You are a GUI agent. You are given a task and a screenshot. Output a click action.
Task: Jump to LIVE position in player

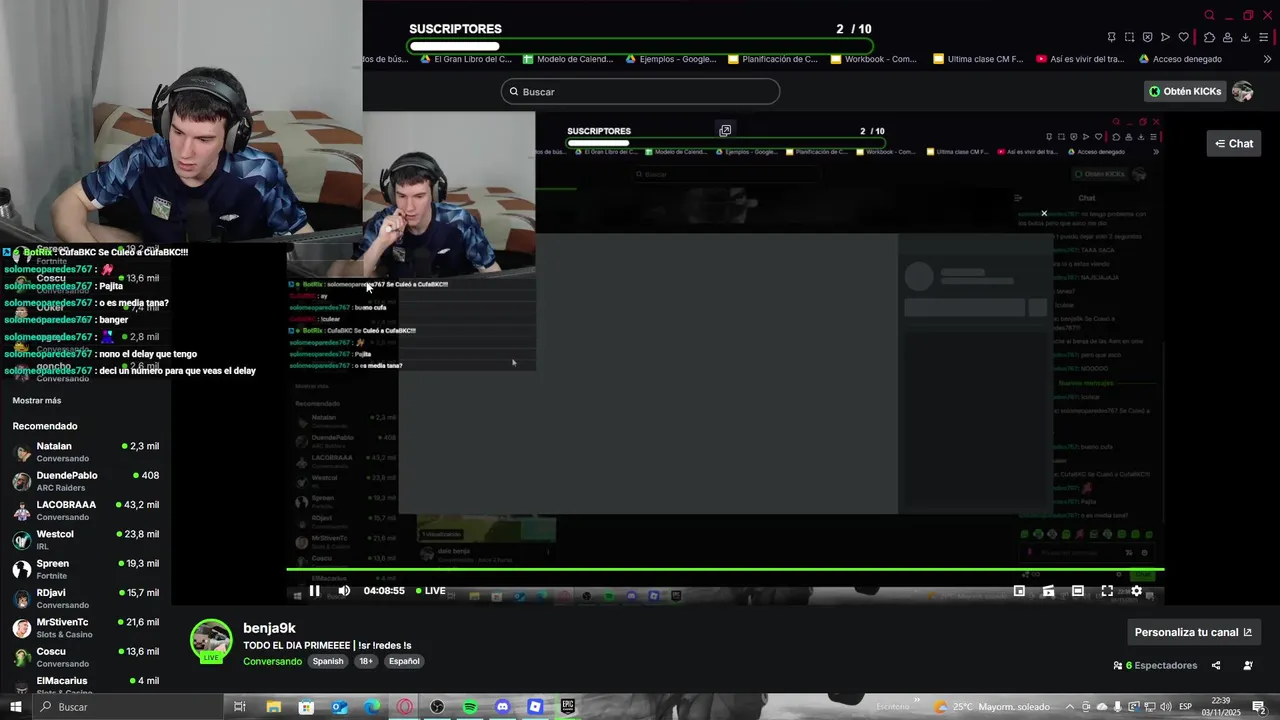pyautogui.click(x=431, y=591)
